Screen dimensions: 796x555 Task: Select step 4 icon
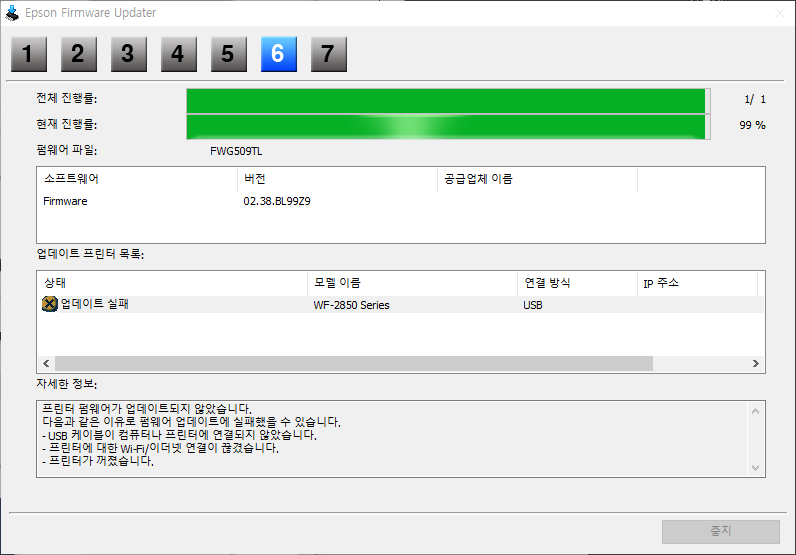[x=179, y=54]
